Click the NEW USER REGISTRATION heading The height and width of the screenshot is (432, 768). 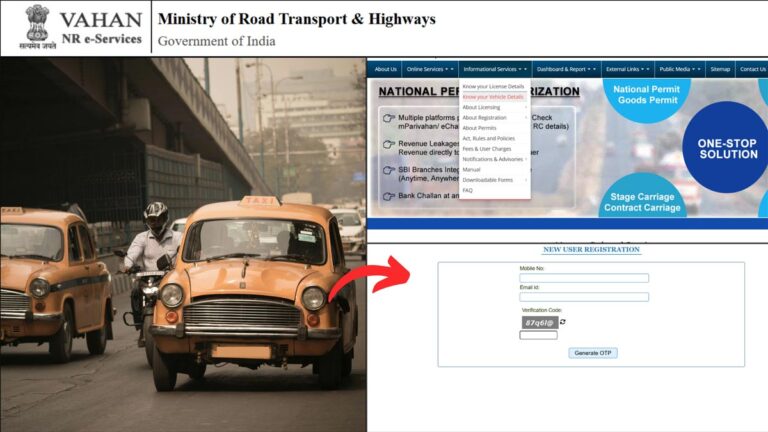pos(591,250)
